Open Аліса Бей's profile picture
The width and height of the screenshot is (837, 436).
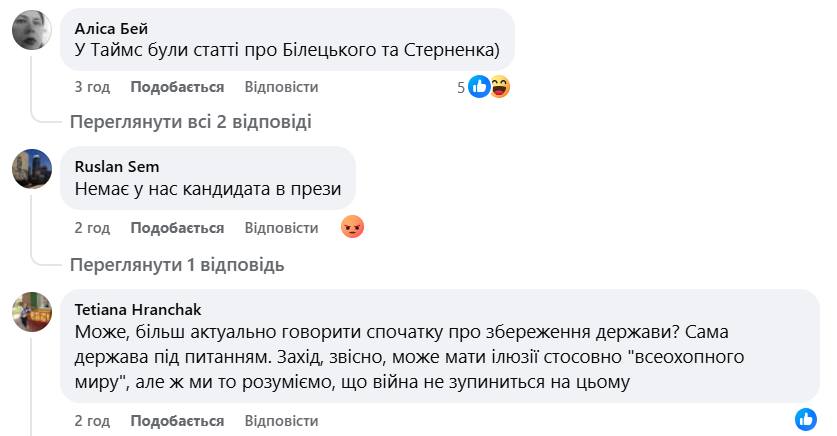pyautogui.click(x=32, y=29)
